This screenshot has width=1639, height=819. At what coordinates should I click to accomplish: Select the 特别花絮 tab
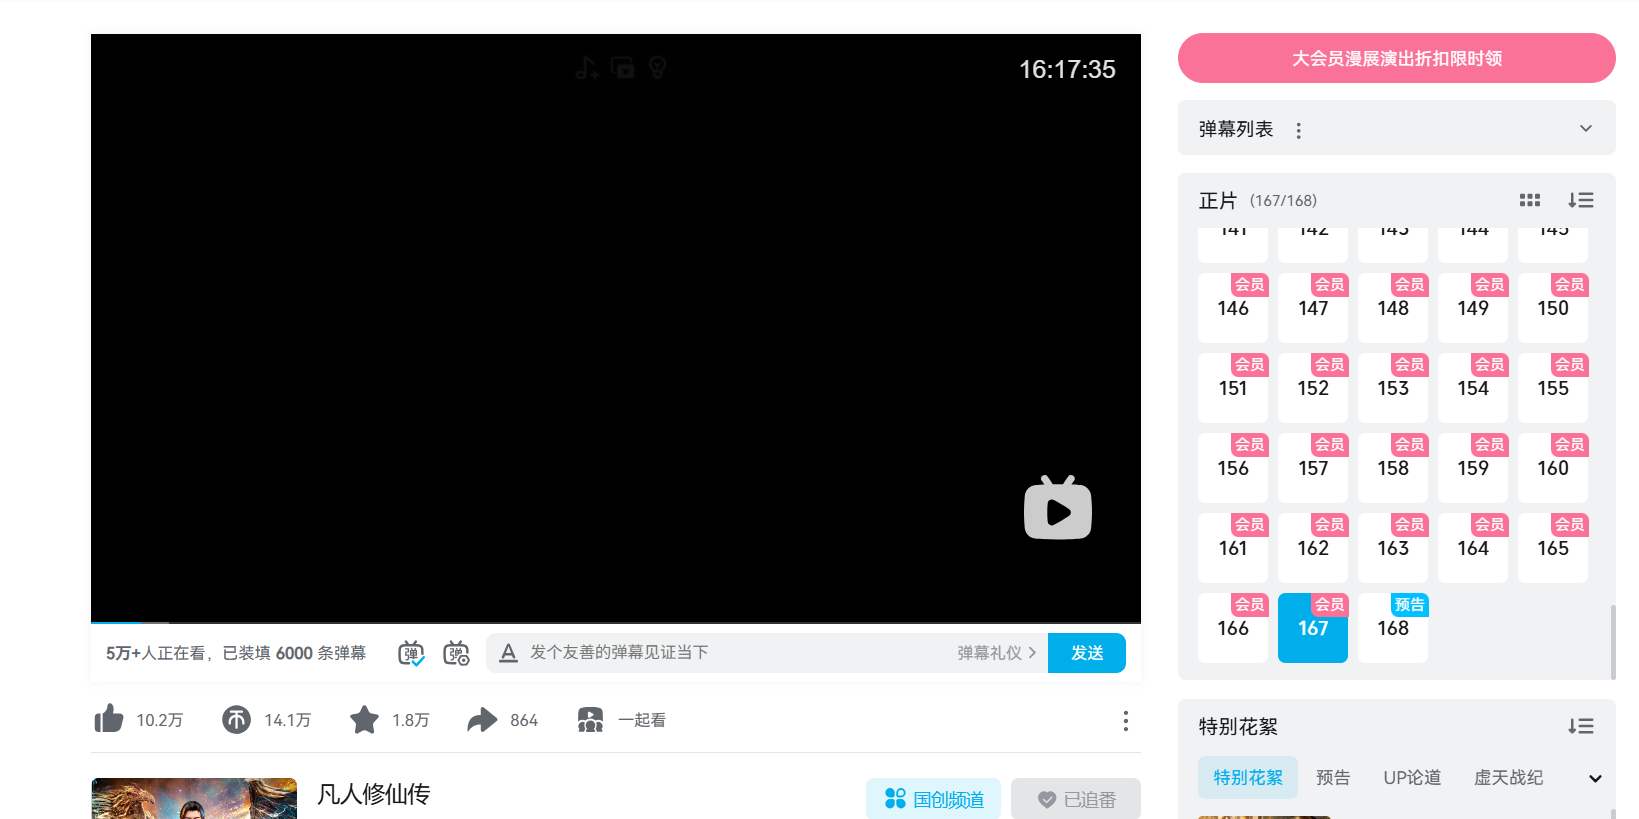pyautogui.click(x=1247, y=777)
